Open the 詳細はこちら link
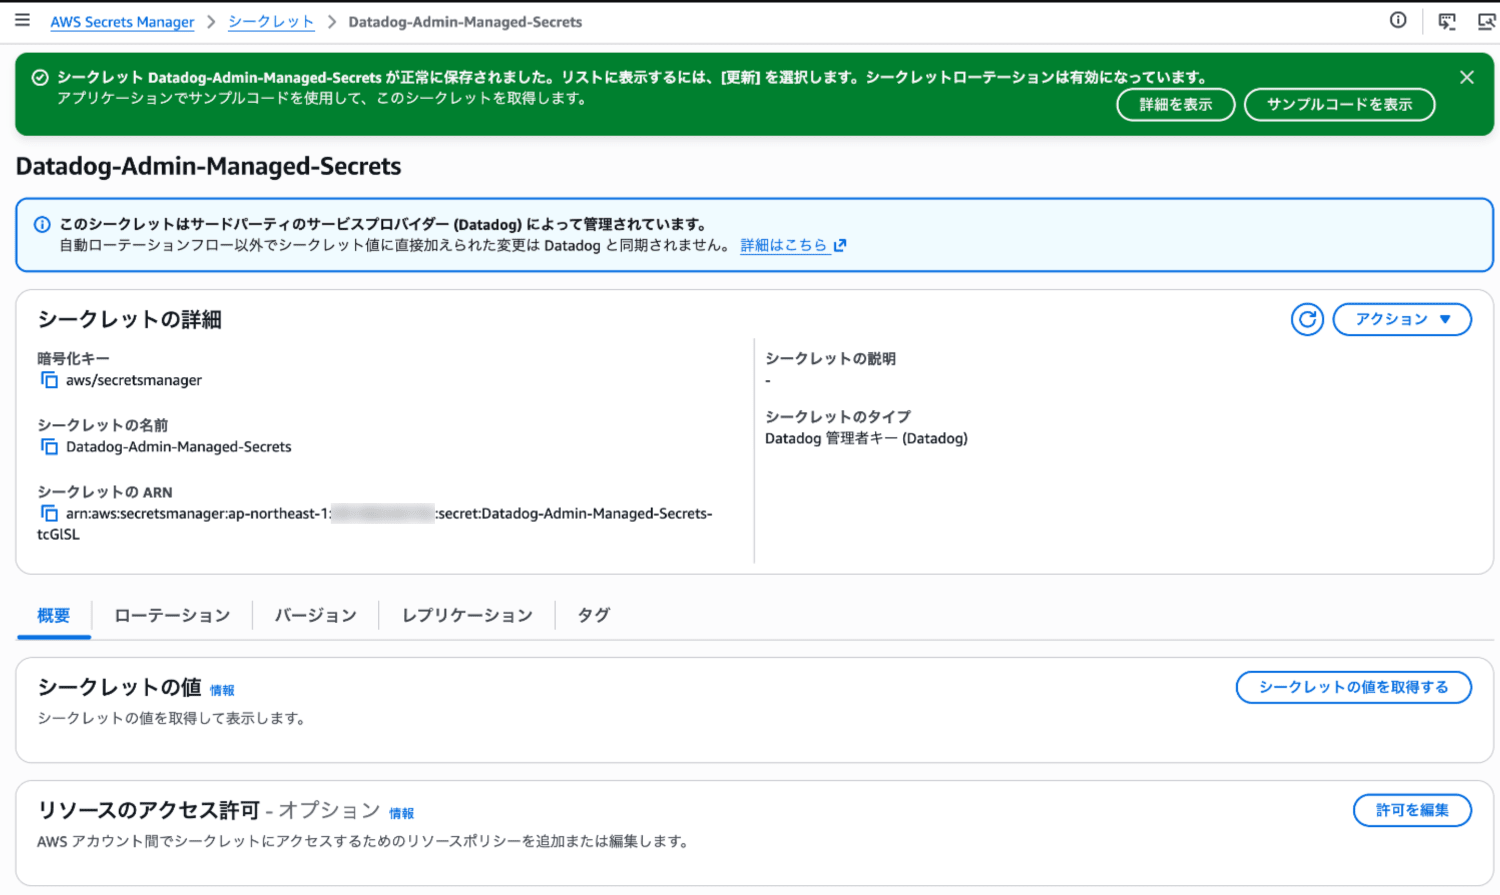The image size is (1500, 895). pyautogui.click(x=784, y=245)
